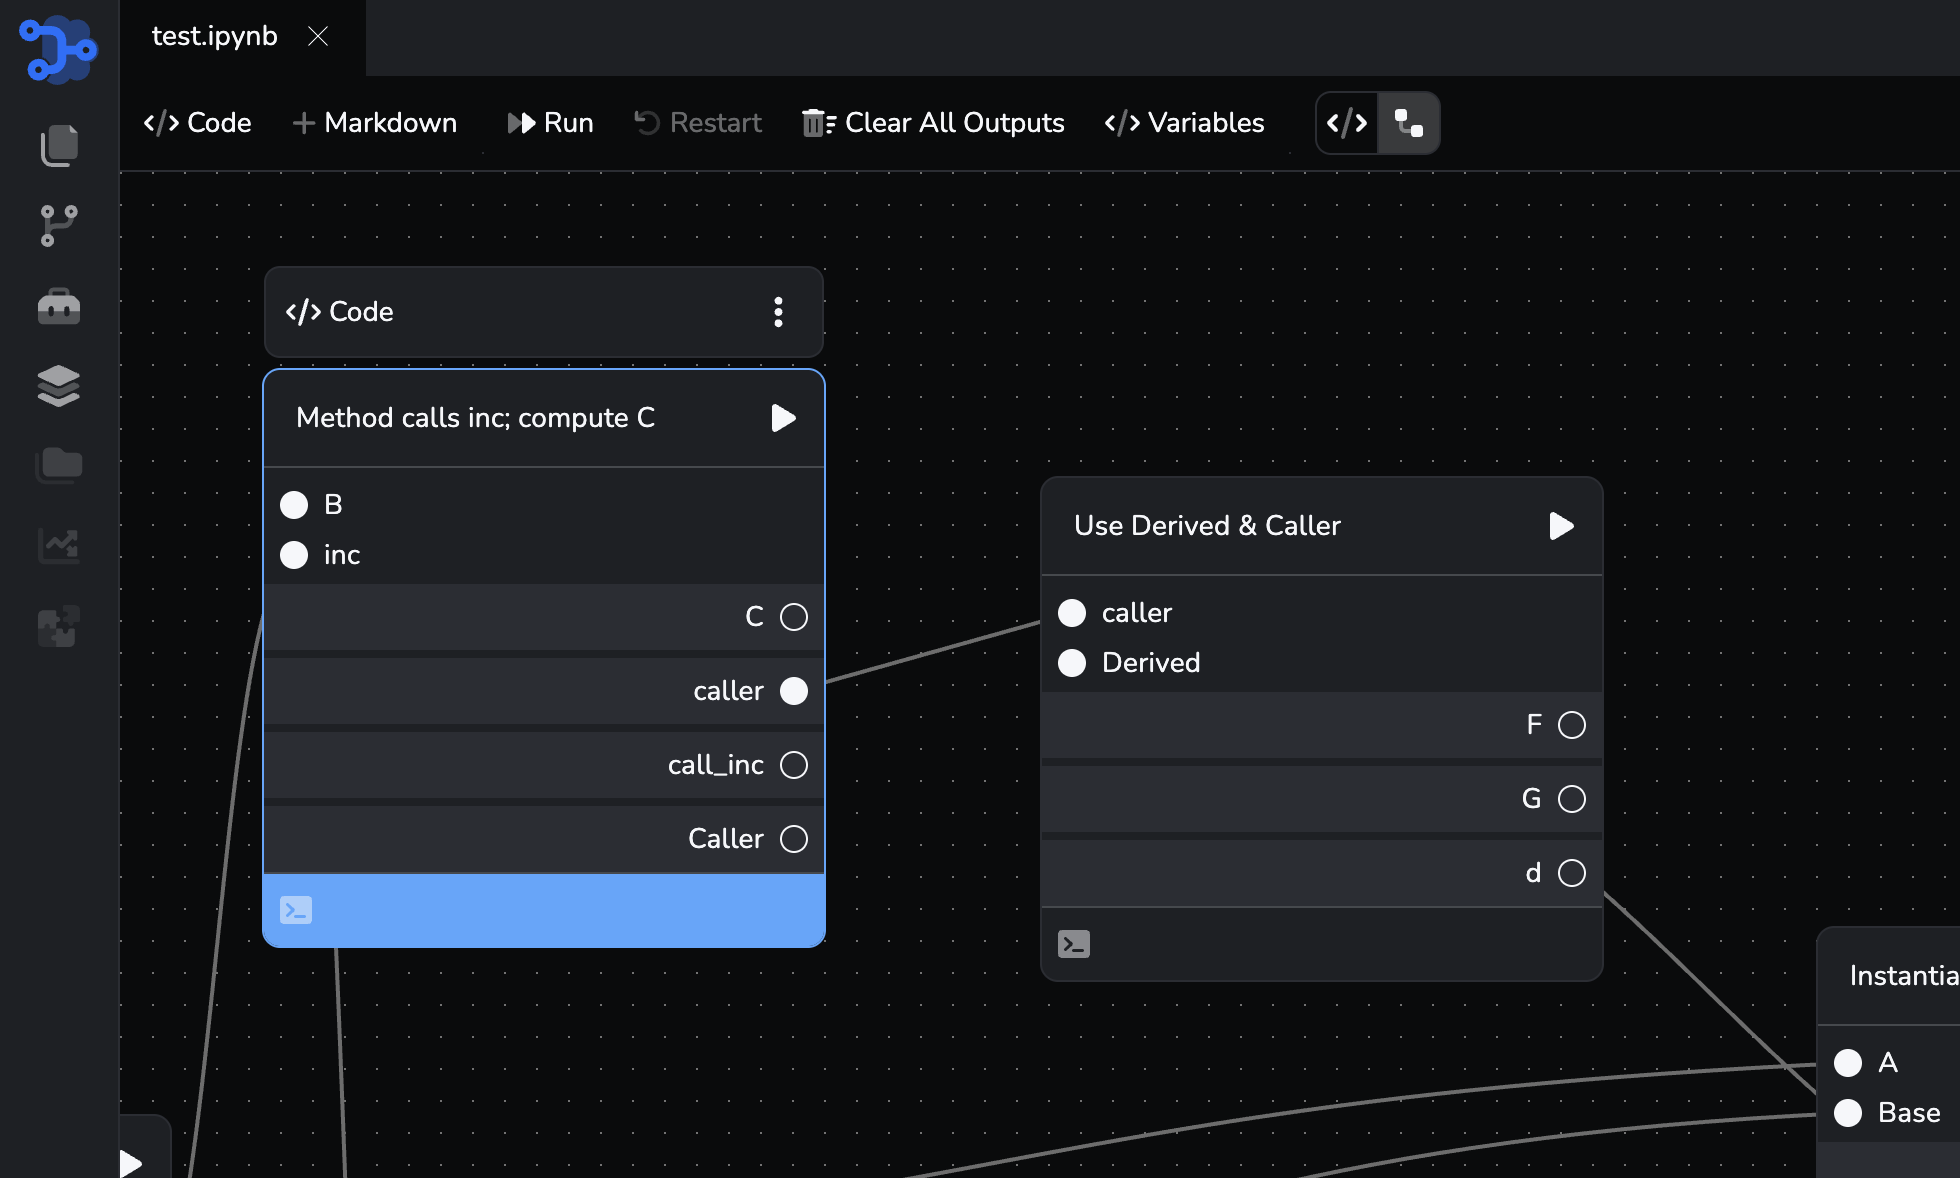Open the layers stack sidebar icon
This screenshot has width=1960, height=1178.
59,386
